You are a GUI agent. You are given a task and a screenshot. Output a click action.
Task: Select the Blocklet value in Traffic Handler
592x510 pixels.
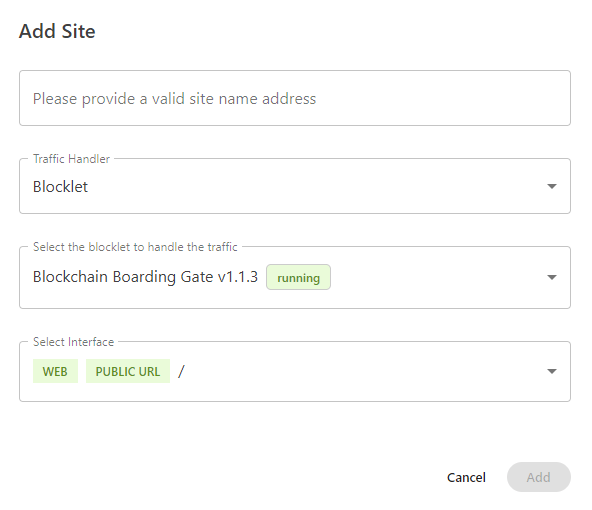pyautogui.click(x=60, y=186)
